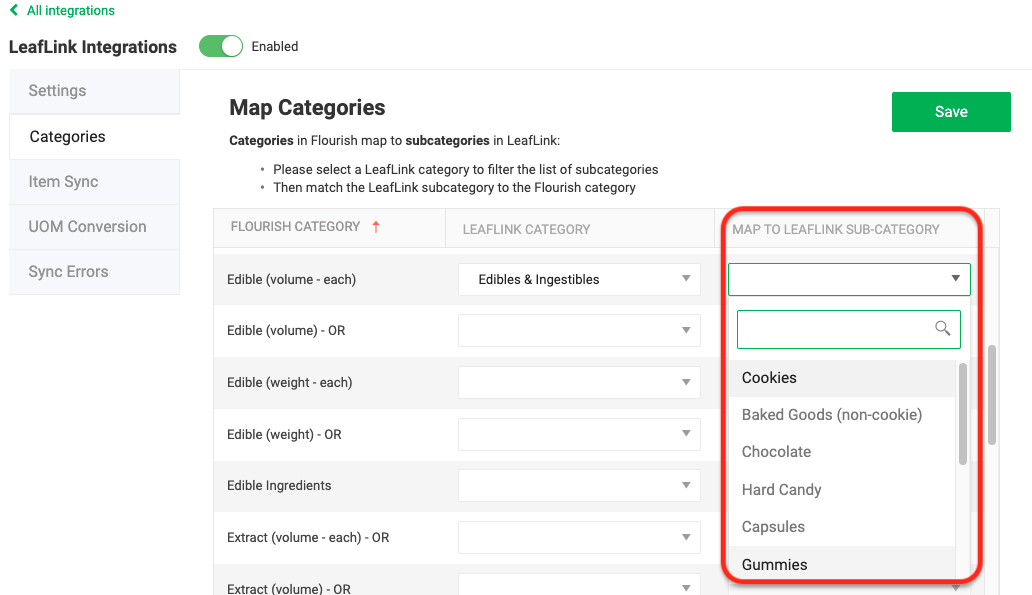Click the Edible (volume - each) row label

(292, 280)
